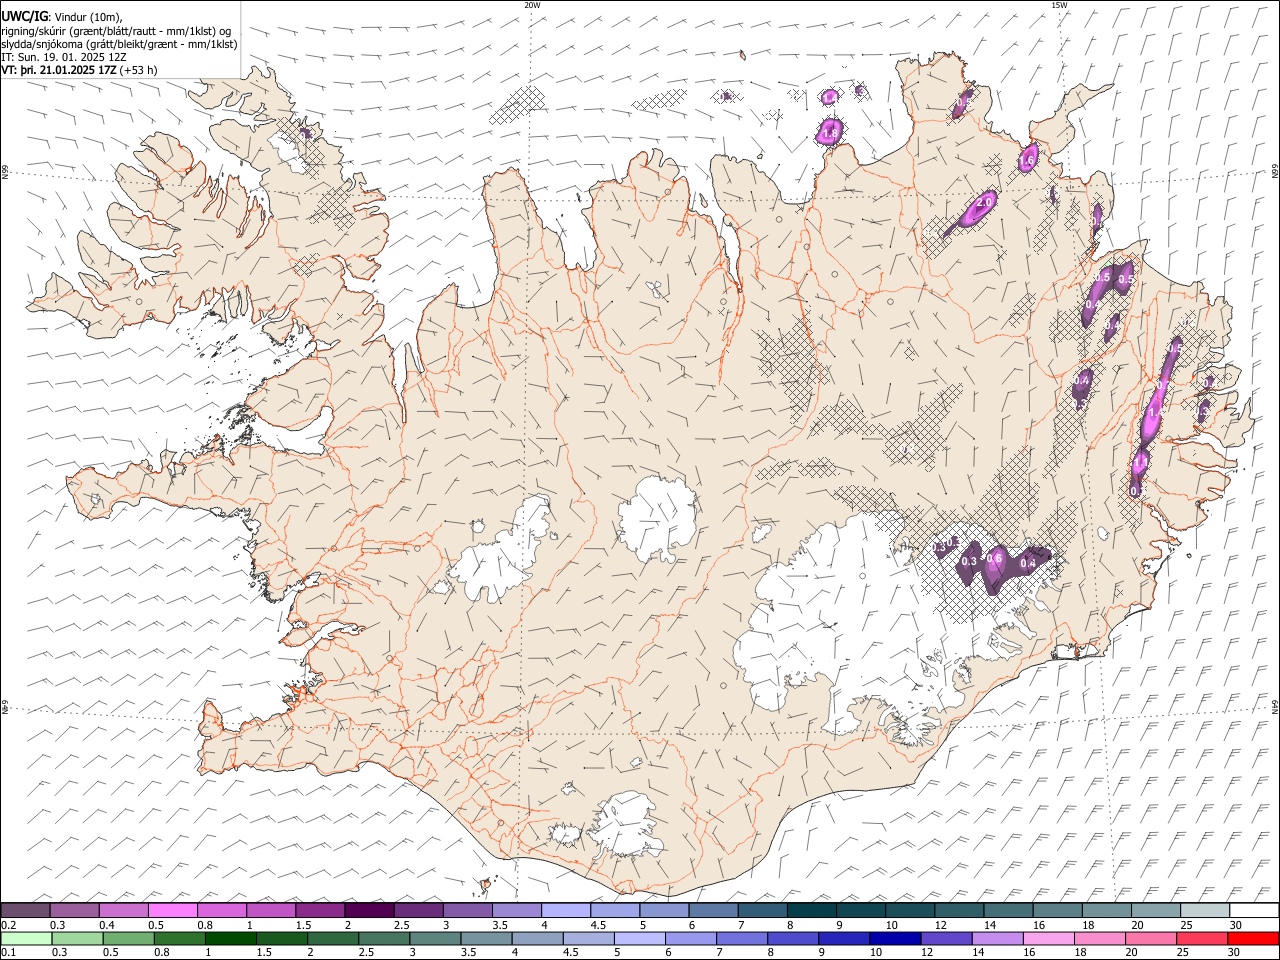Screen dimensions: 1280x960
Task: Click the rigning/skúrir legend description line
Action: point(117,31)
